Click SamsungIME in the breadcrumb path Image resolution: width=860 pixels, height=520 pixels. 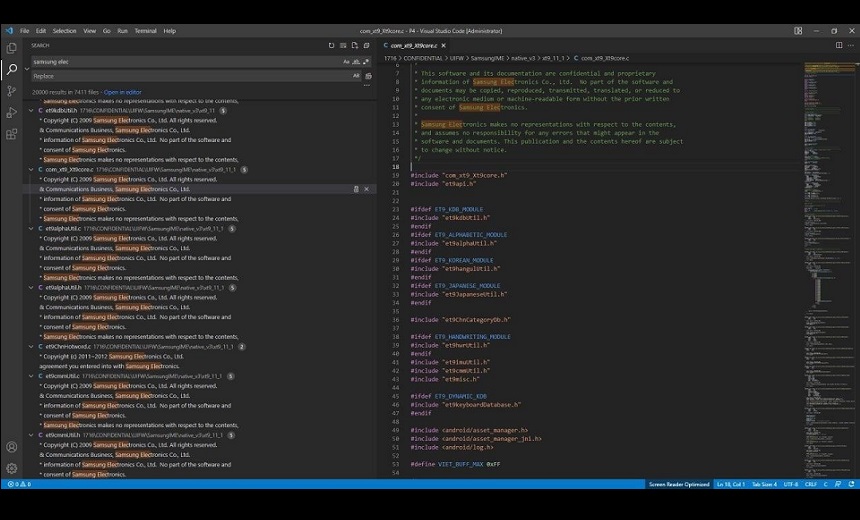pyautogui.click(x=487, y=58)
